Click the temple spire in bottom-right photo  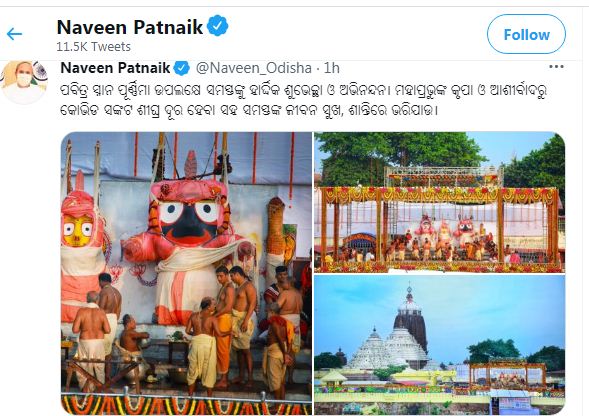pyautogui.click(x=410, y=318)
